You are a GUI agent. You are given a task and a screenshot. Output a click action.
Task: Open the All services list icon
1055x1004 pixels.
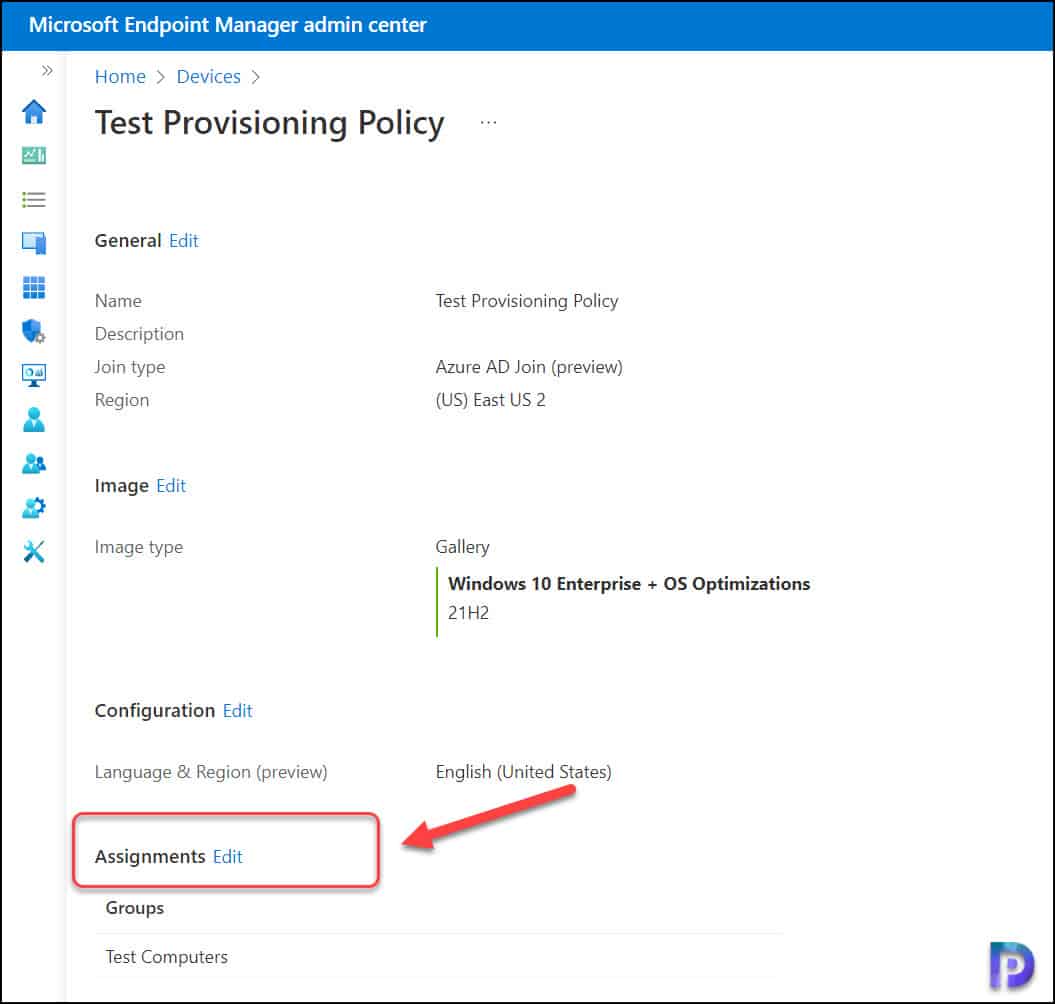click(x=34, y=200)
